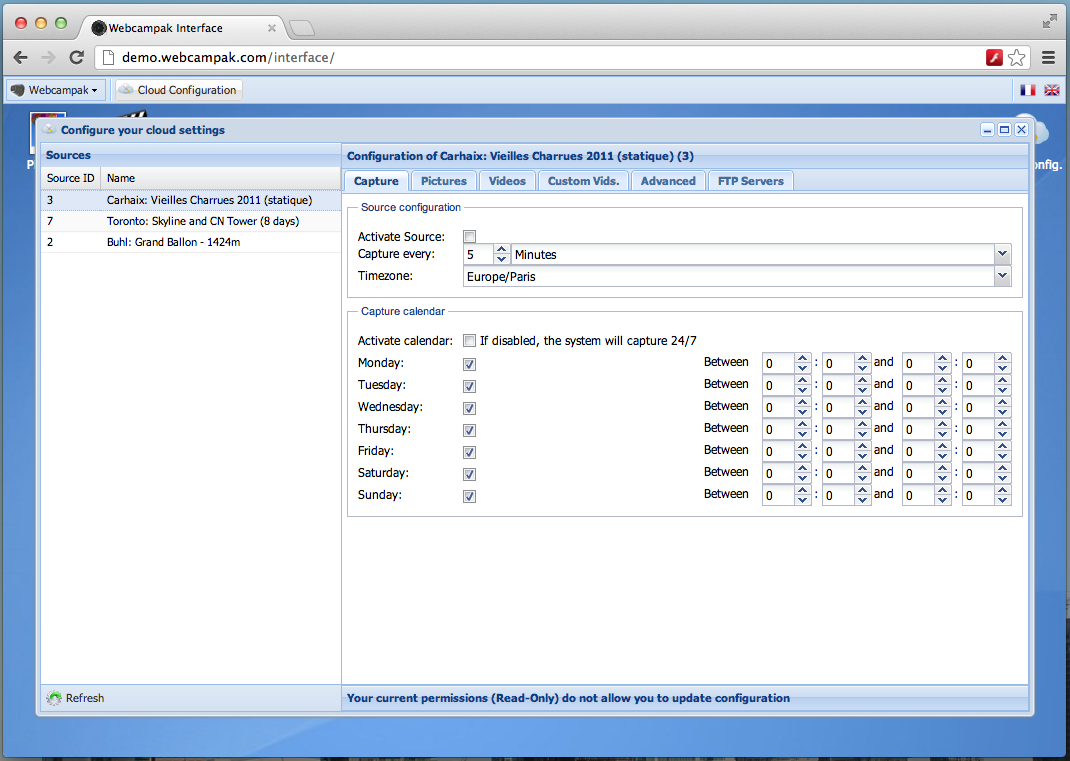The image size is (1070, 761).
Task: Increase Monday start hour
Action: [802, 358]
